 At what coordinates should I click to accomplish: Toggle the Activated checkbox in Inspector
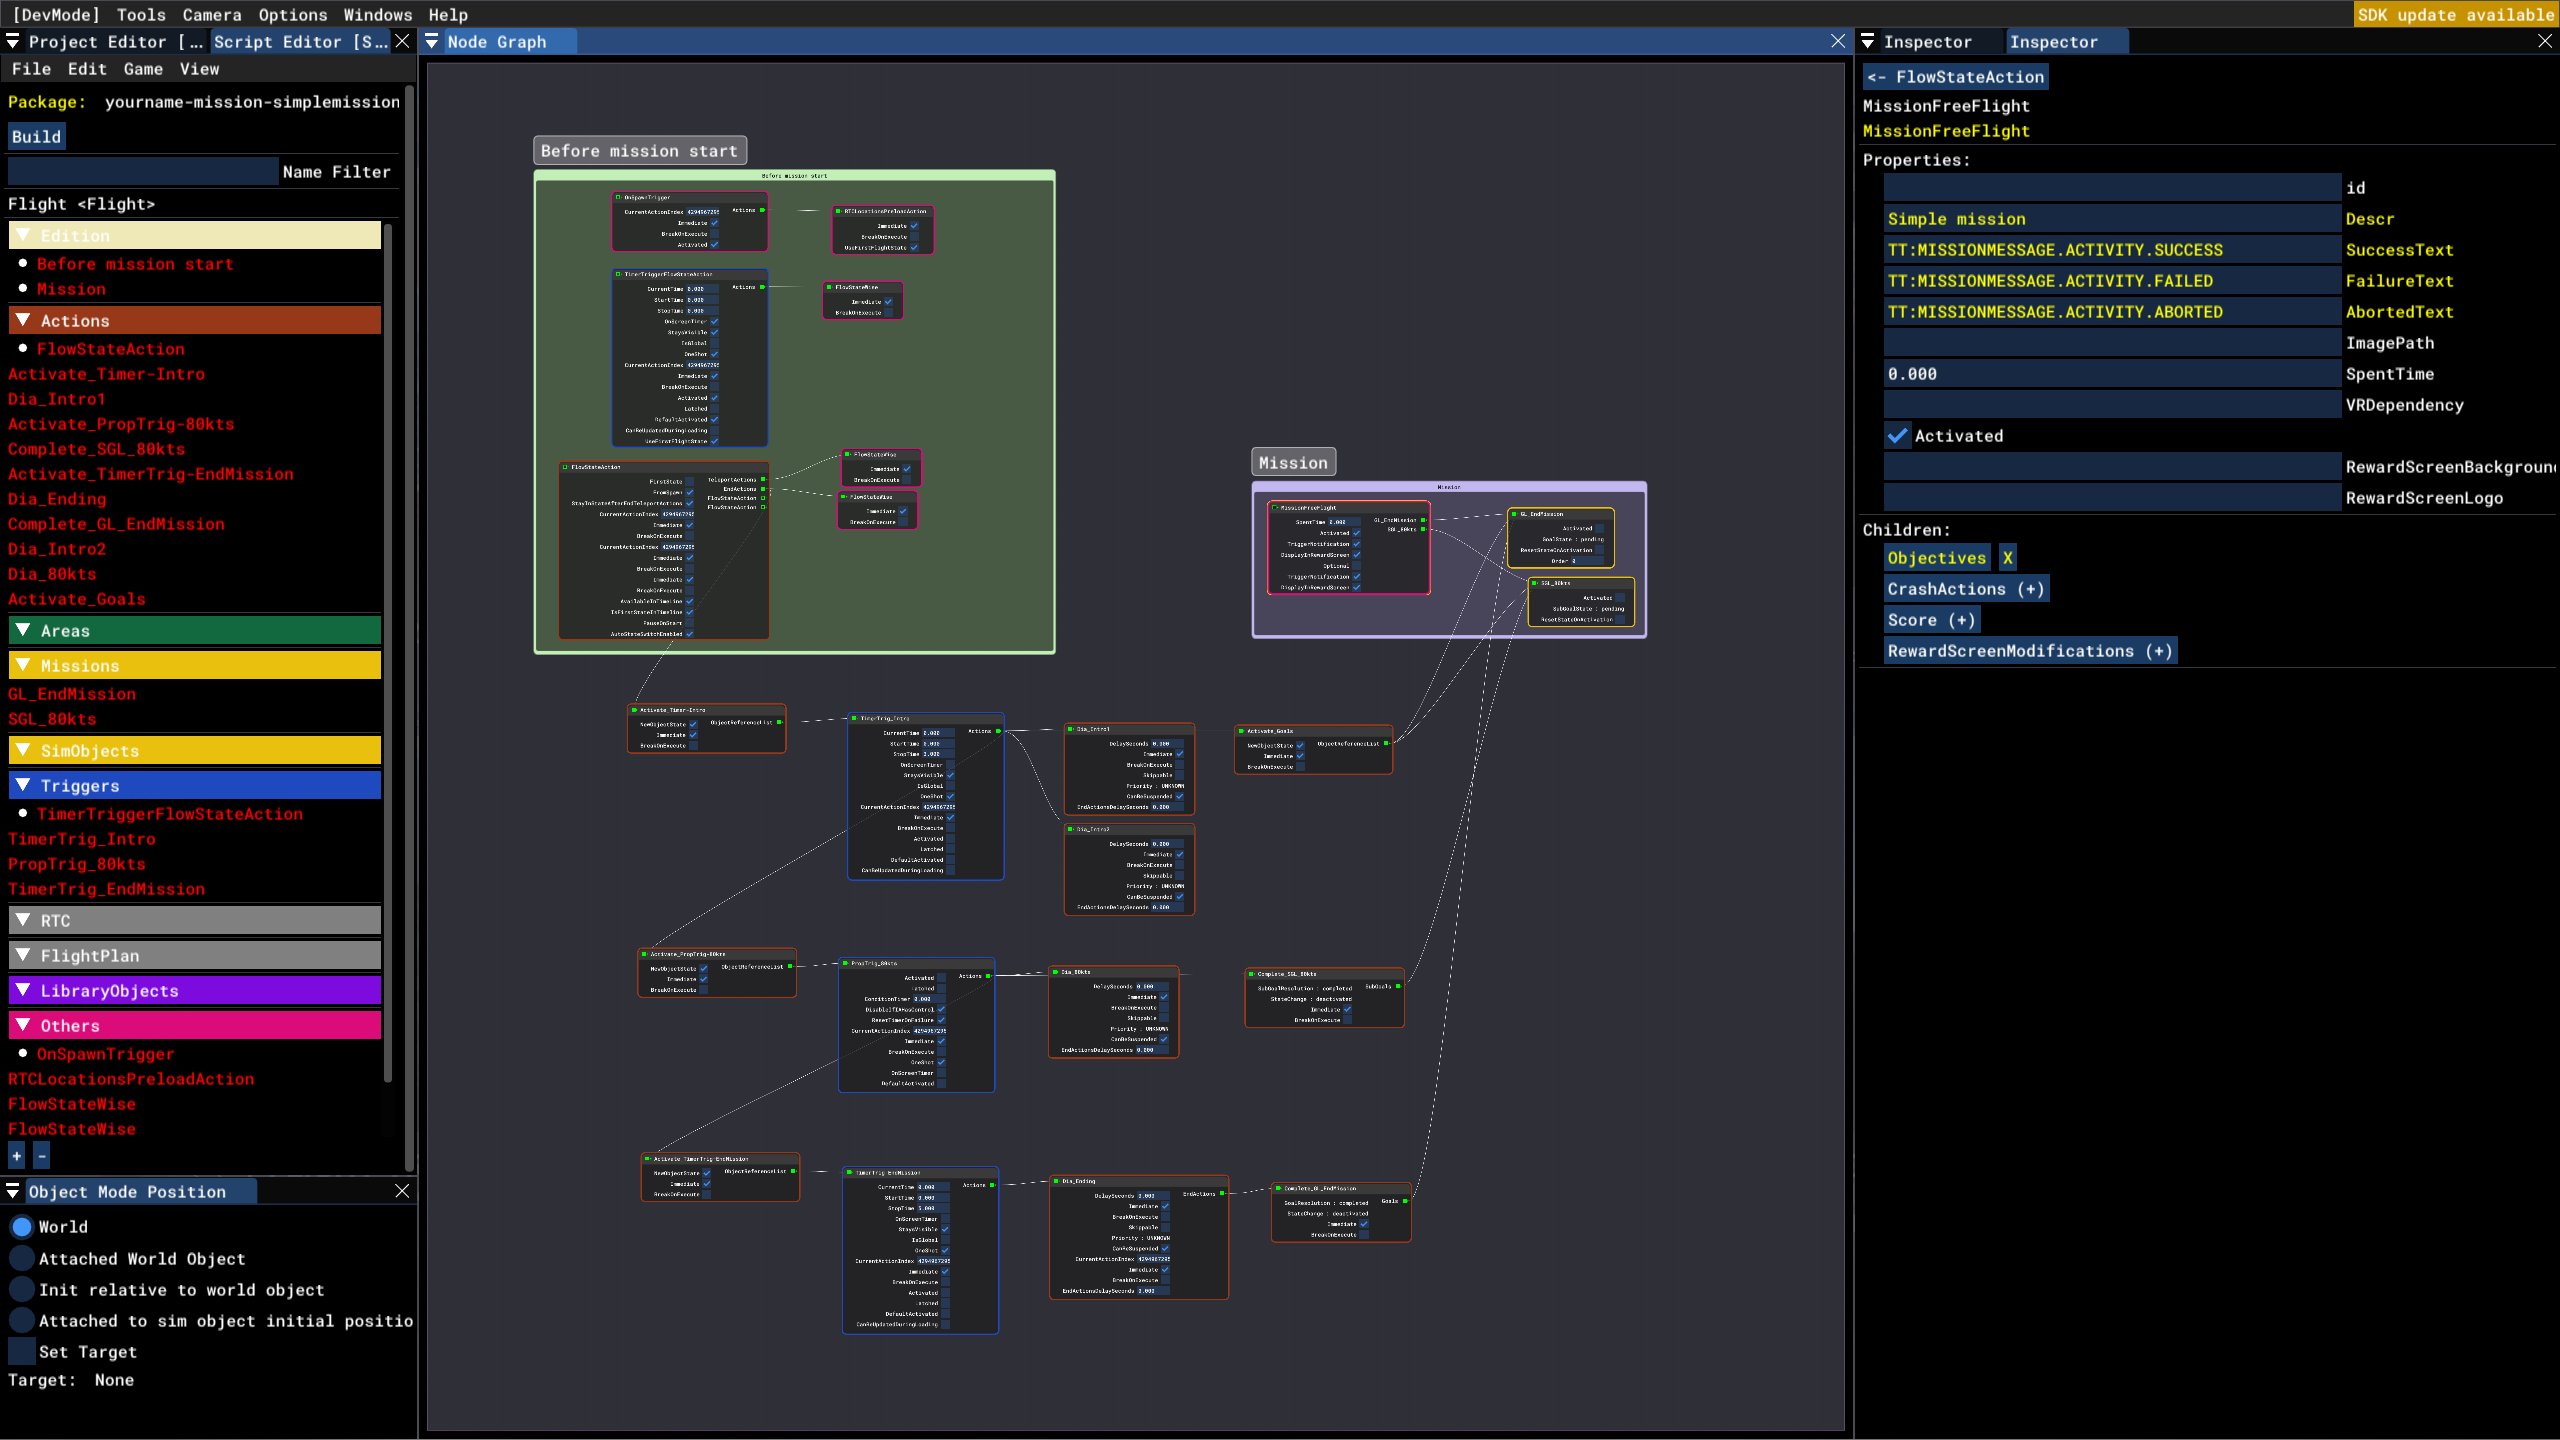pyautogui.click(x=1897, y=436)
